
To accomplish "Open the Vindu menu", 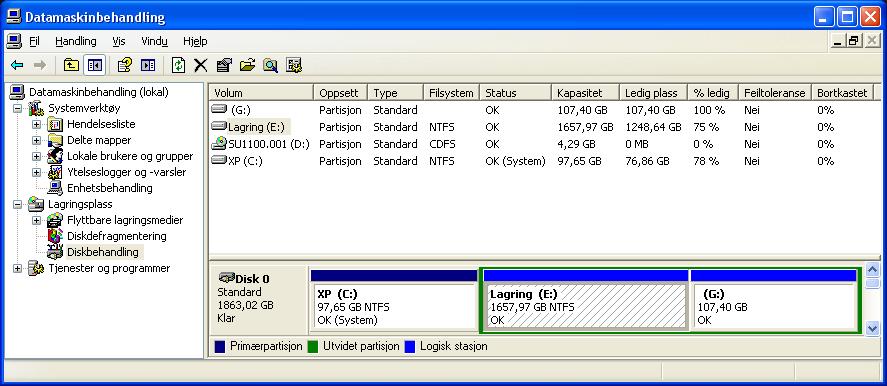I will coord(154,41).
